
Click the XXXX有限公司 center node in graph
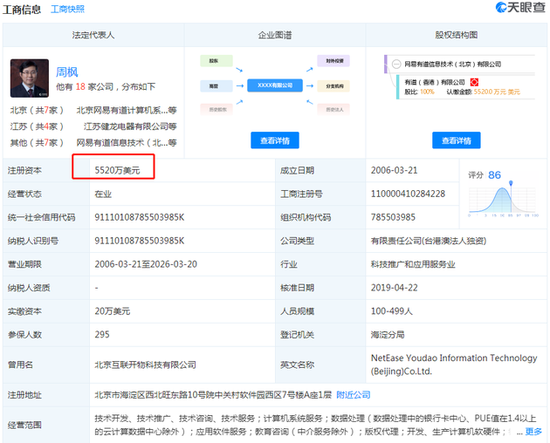(275, 85)
